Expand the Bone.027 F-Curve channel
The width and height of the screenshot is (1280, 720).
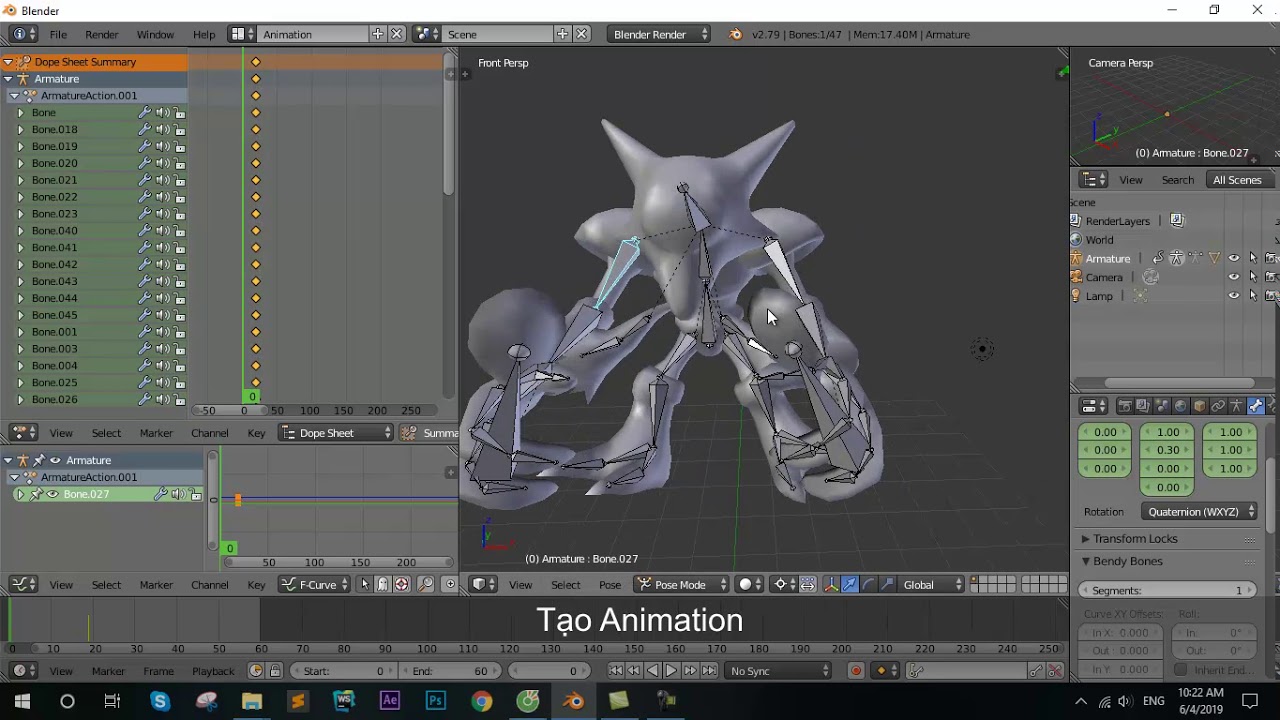click(20, 495)
